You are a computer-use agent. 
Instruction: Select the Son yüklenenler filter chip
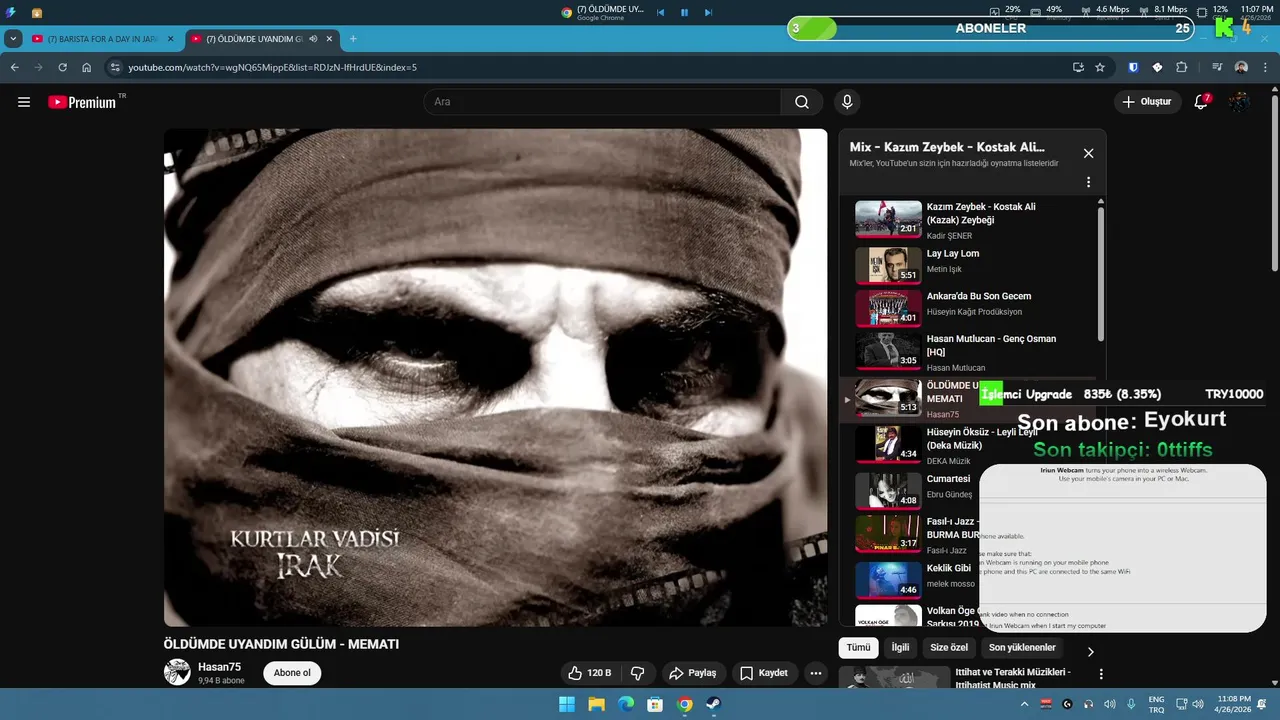click(1022, 647)
